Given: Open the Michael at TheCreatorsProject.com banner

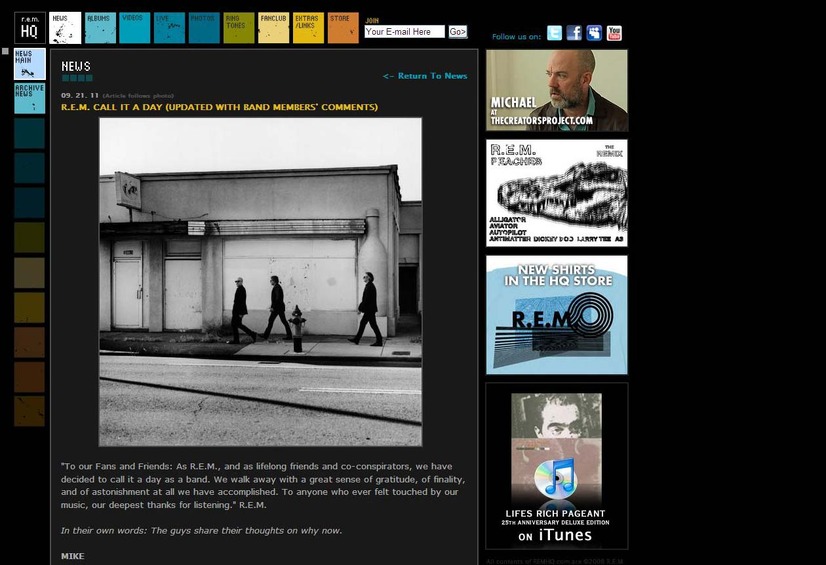Looking at the screenshot, I should pyautogui.click(x=557, y=90).
